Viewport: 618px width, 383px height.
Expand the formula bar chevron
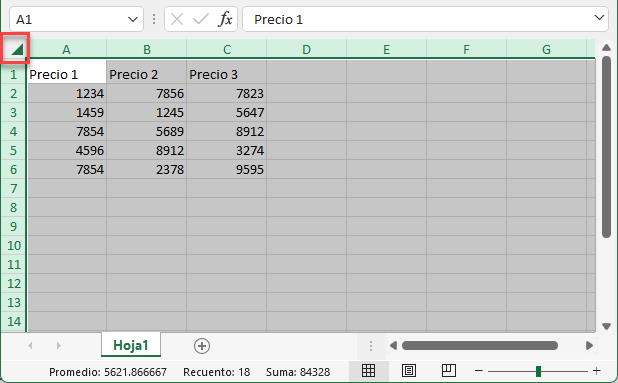599,18
